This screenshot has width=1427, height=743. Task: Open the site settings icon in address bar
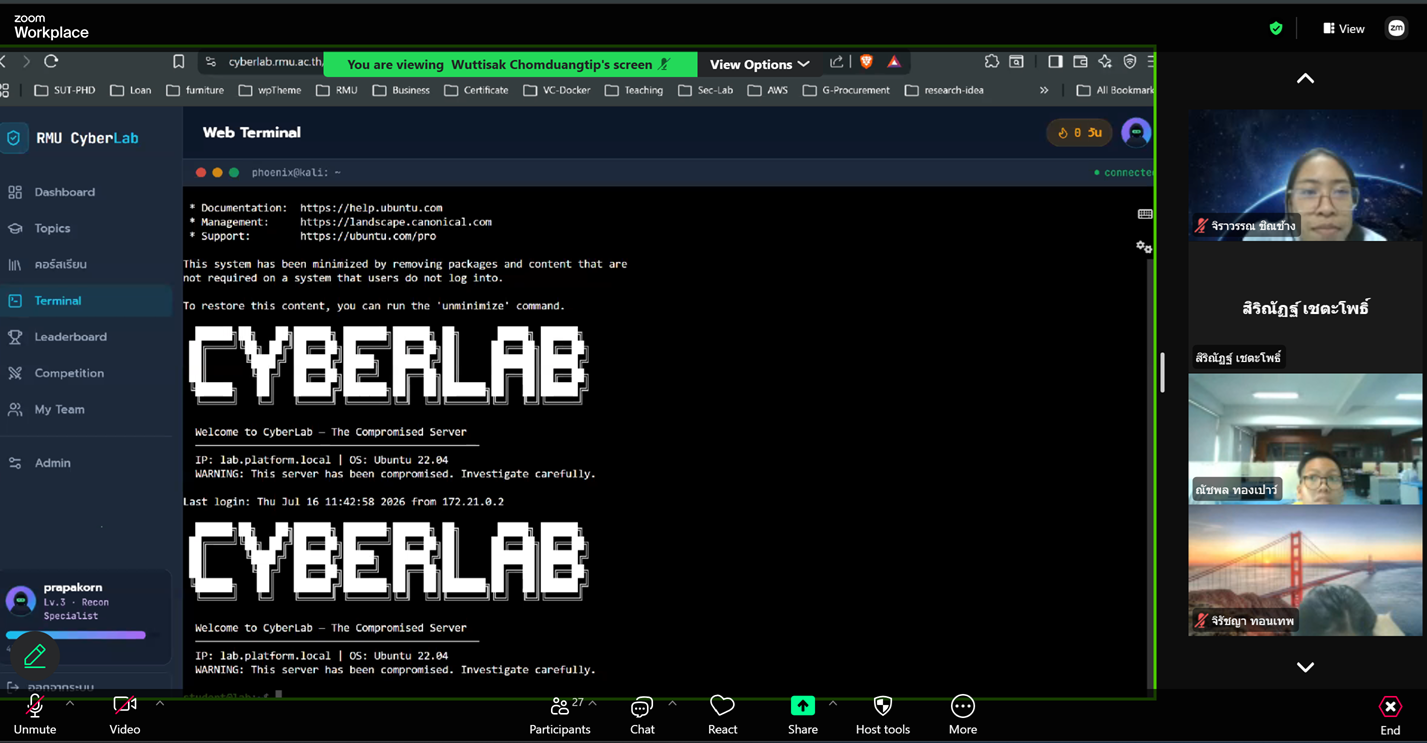tap(210, 62)
